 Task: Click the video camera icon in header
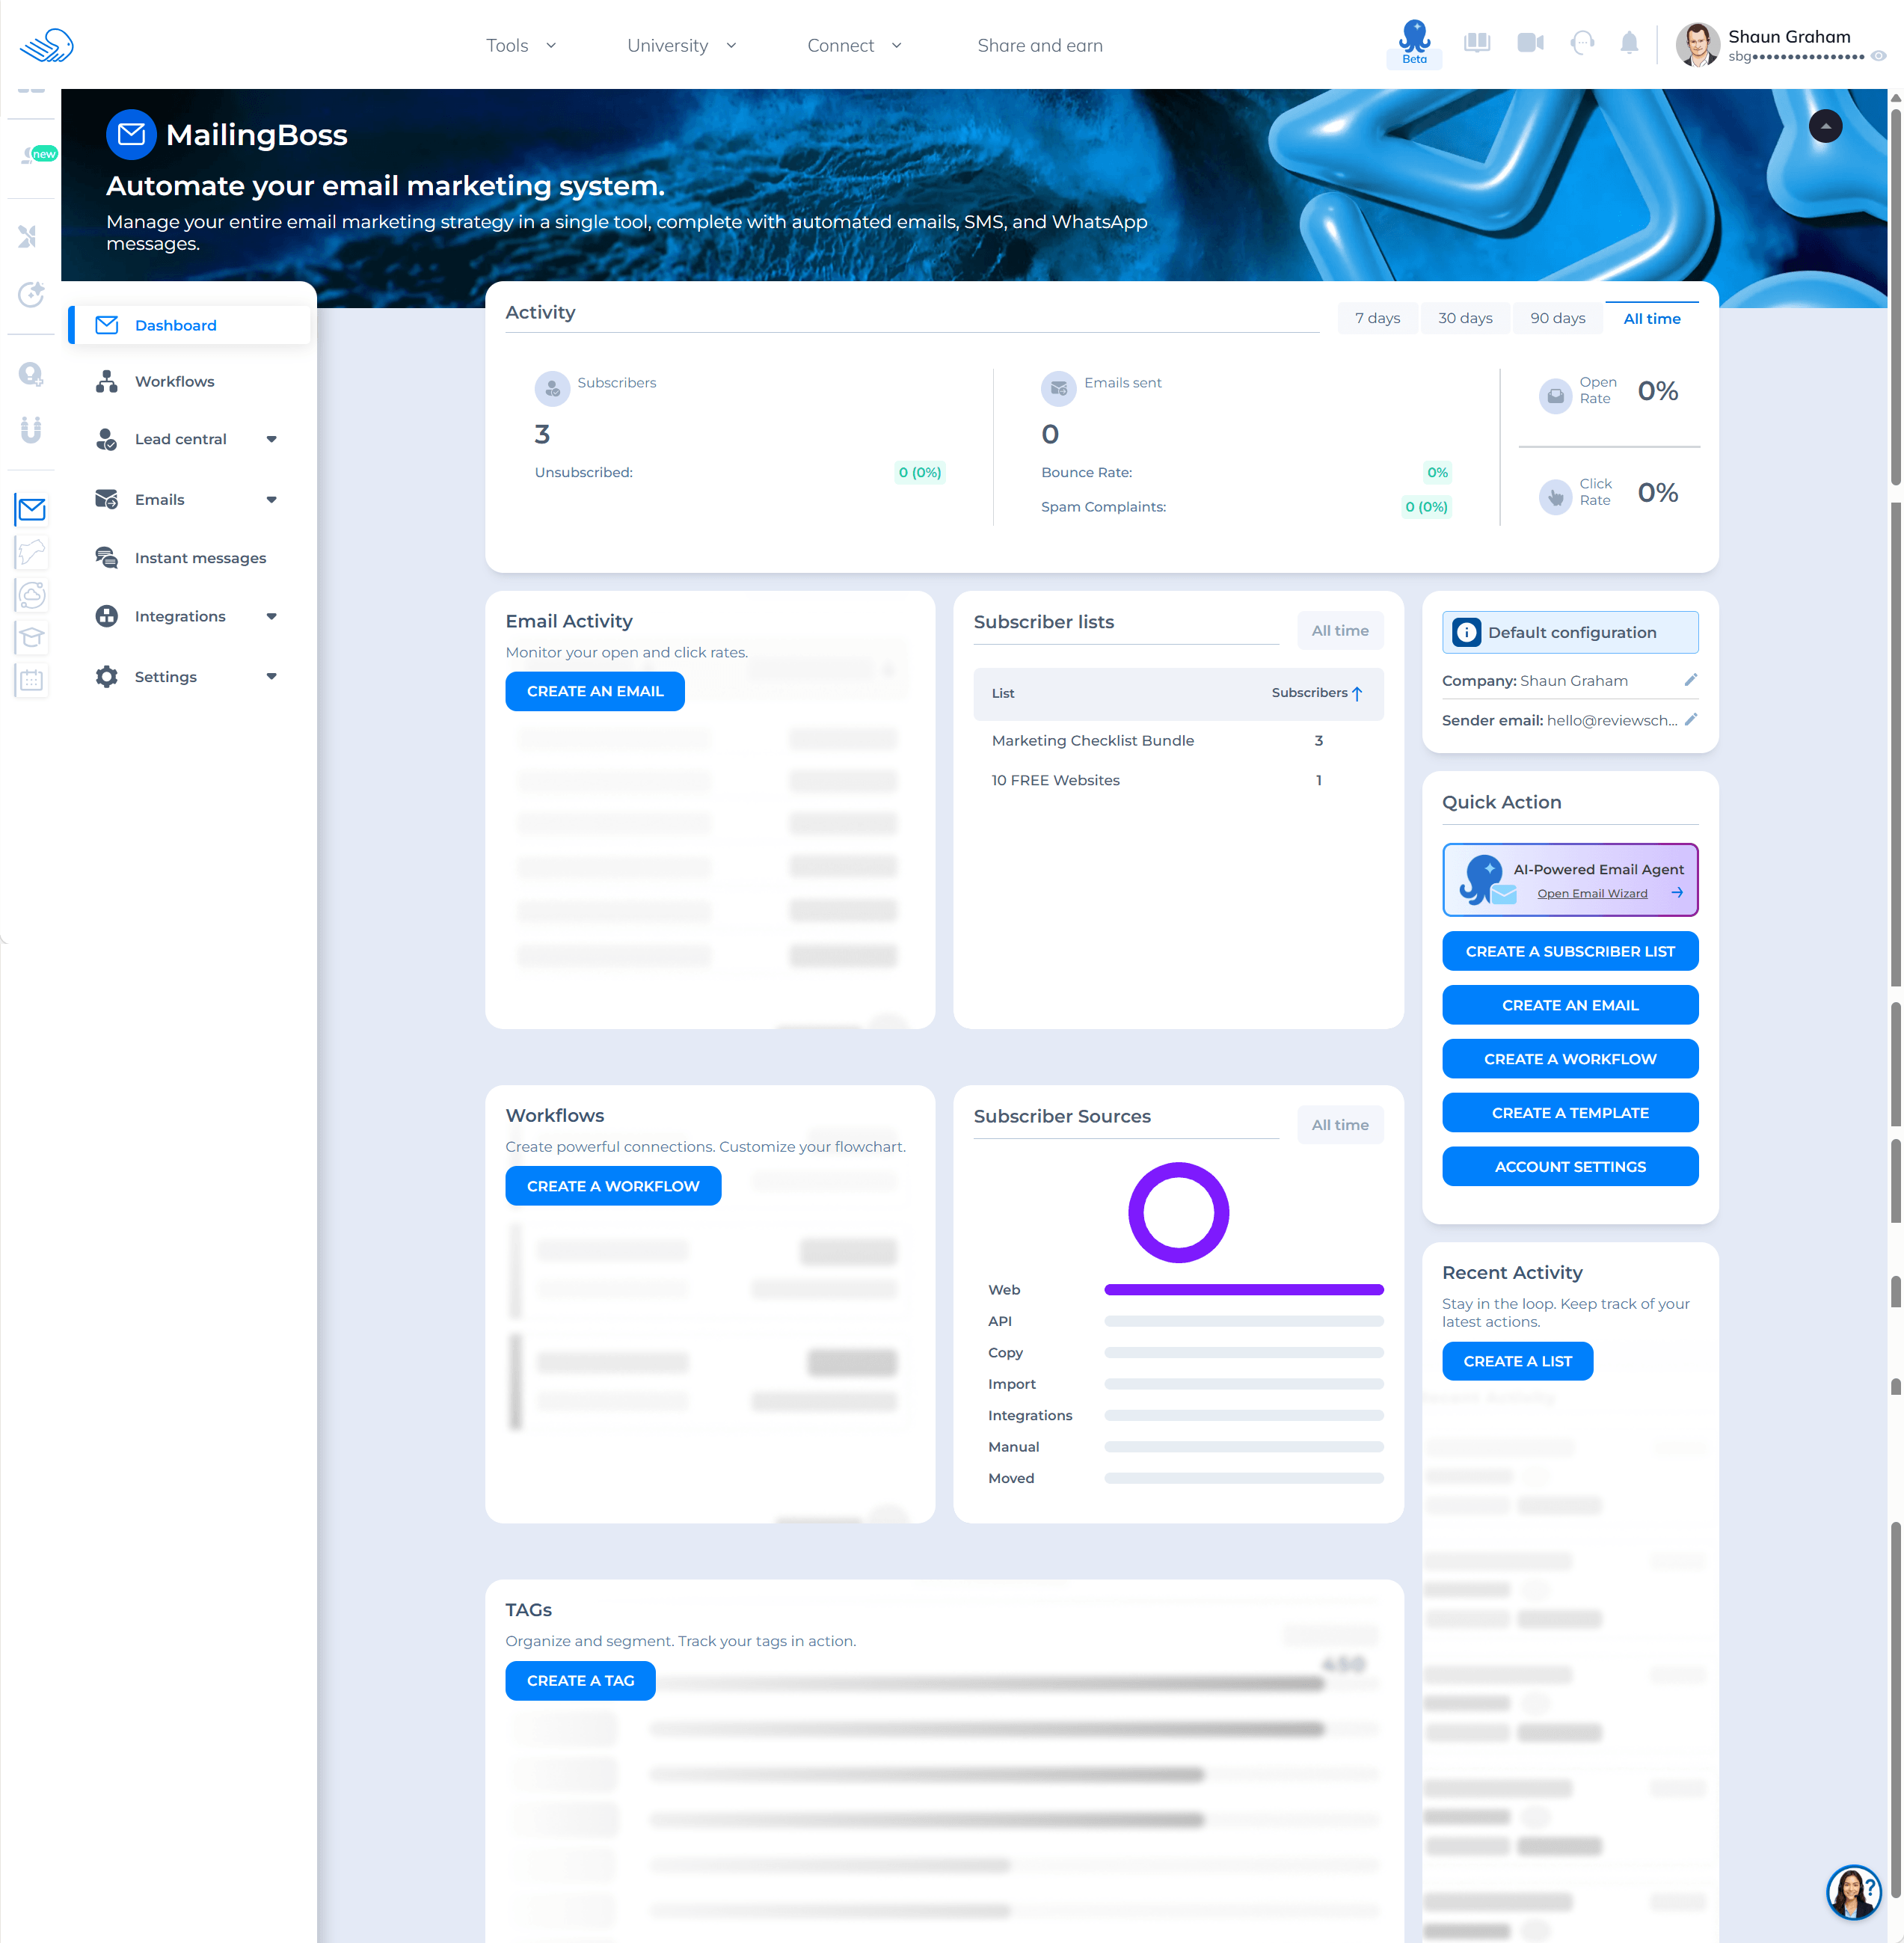[1530, 43]
